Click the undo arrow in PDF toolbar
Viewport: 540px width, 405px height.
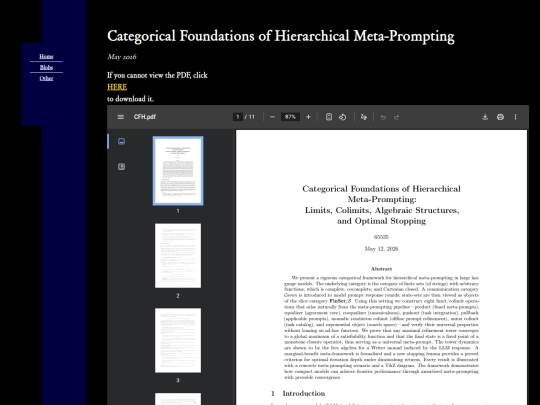383,117
